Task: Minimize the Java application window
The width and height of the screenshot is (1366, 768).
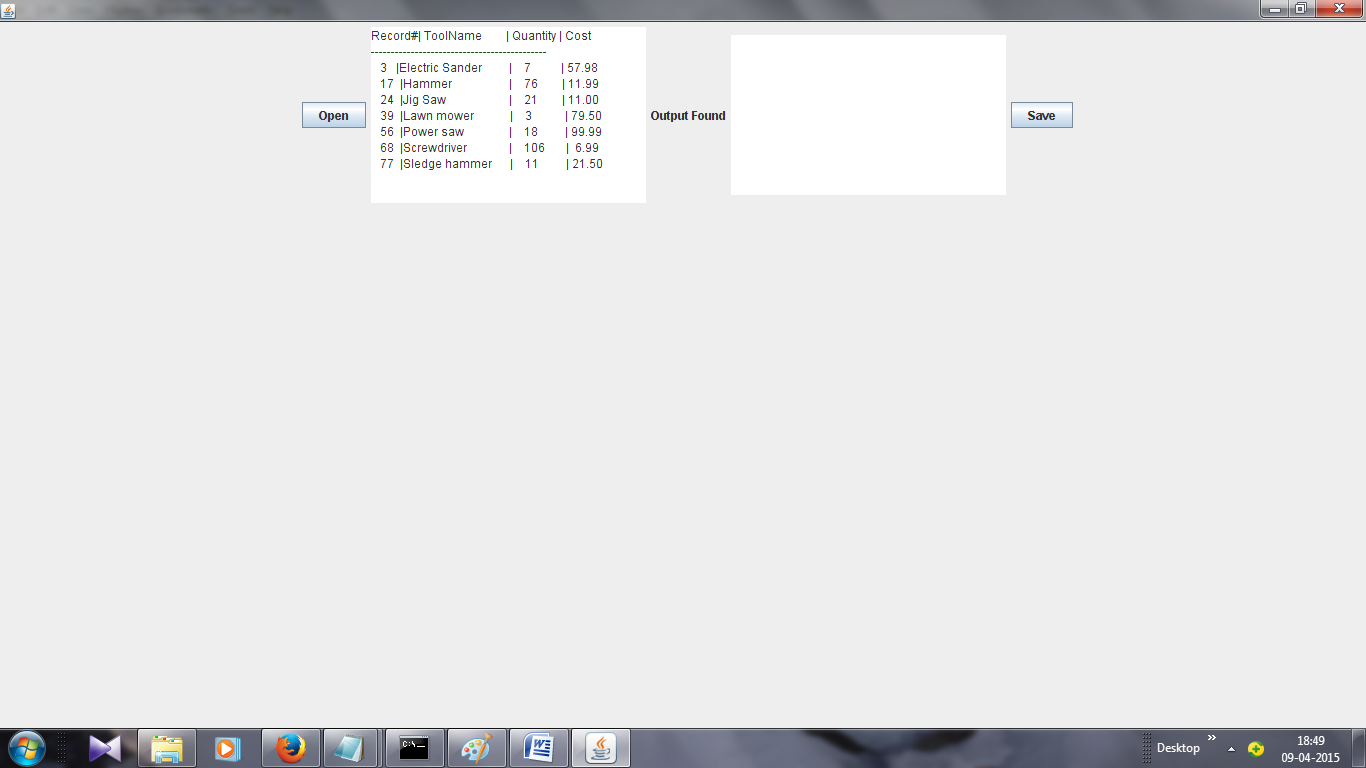Action: (x=1274, y=9)
